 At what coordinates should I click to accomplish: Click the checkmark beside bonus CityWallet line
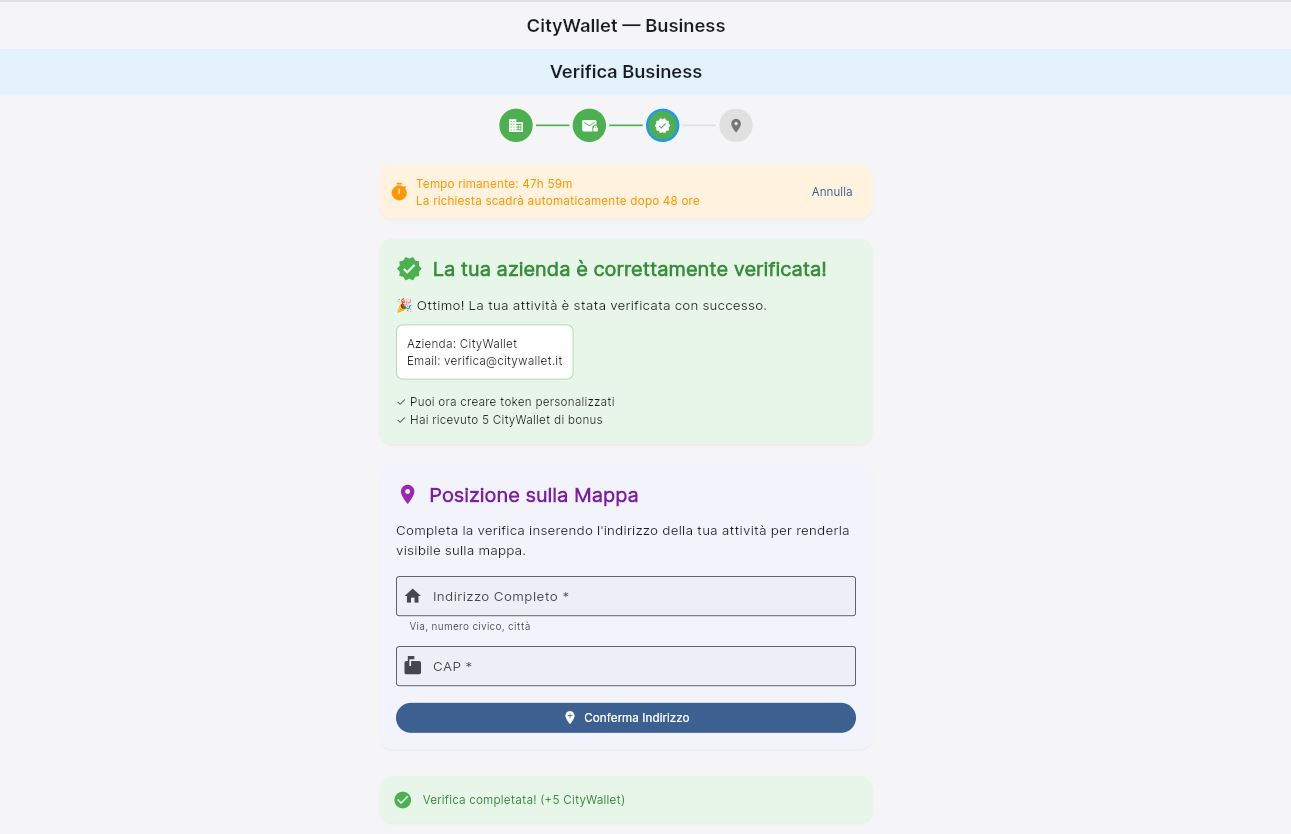click(401, 420)
